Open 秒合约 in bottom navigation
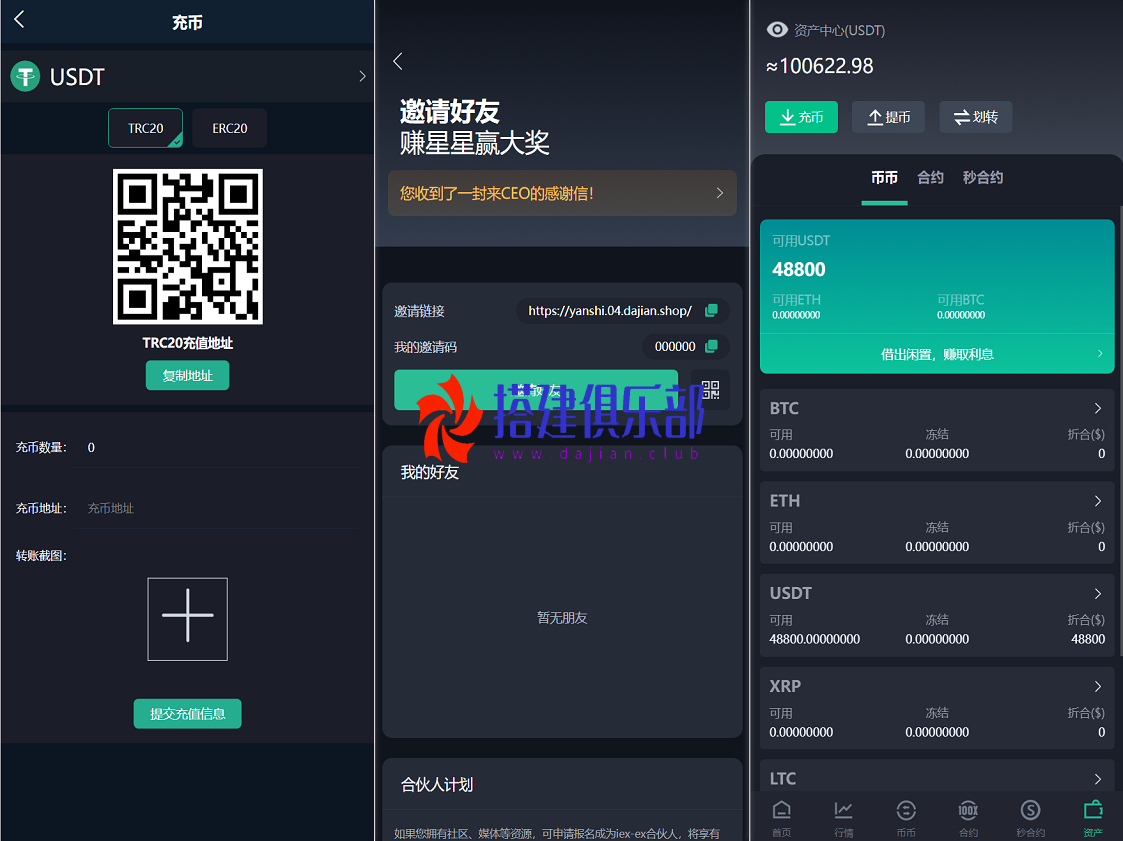The image size is (1123, 841). click(1031, 818)
